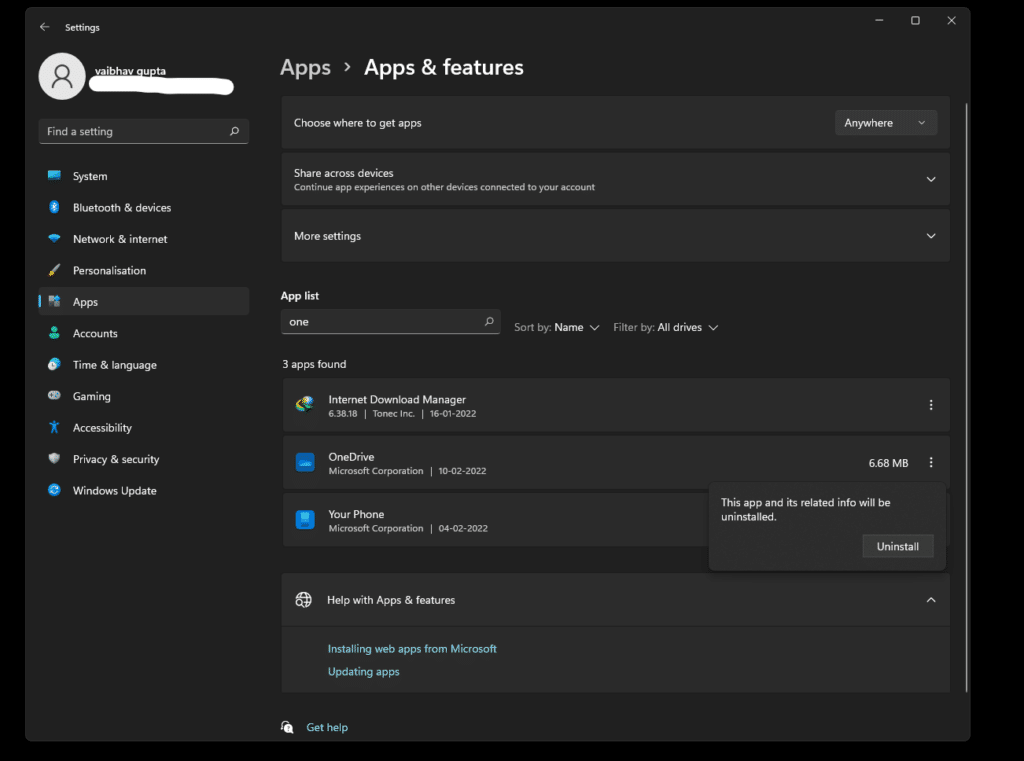Go to Personalisation settings
The width and height of the screenshot is (1024, 761).
pos(112,270)
